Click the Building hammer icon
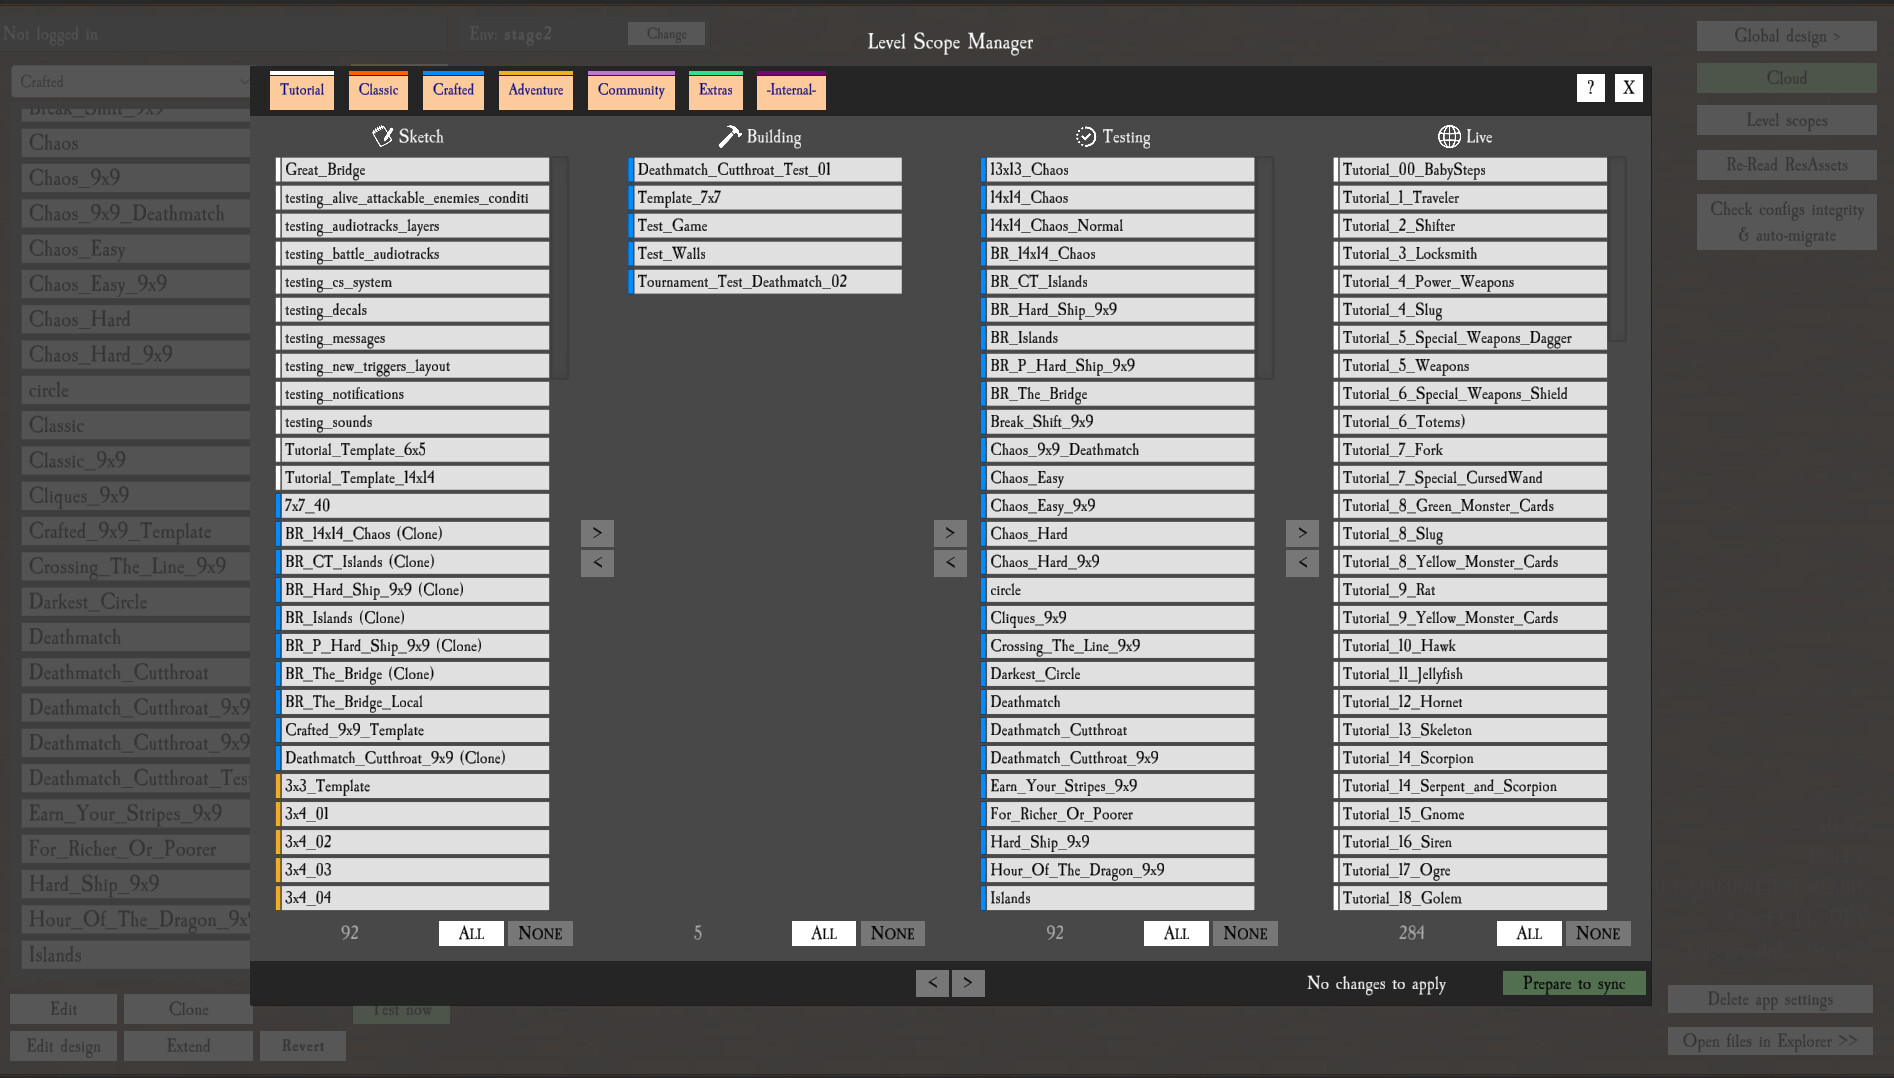The width and height of the screenshot is (1894, 1078). (729, 136)
